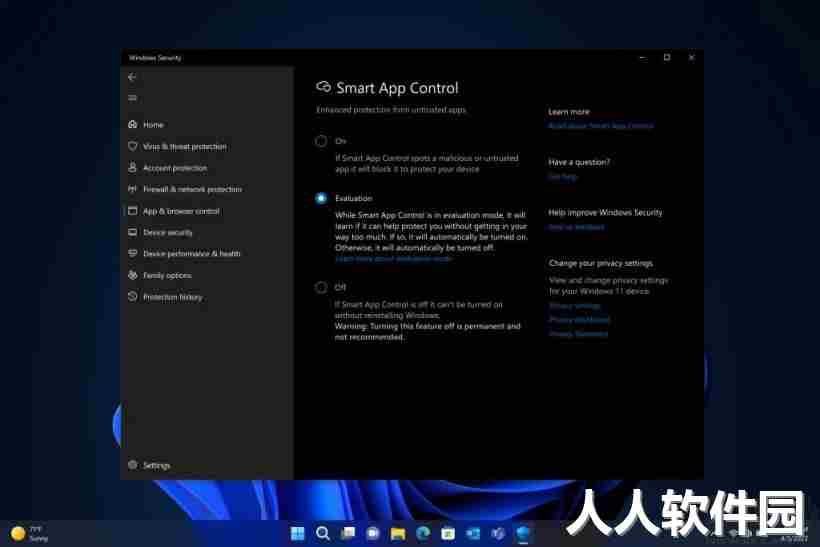Select the On radio button

pyautogui.click(x=321, y=141)
